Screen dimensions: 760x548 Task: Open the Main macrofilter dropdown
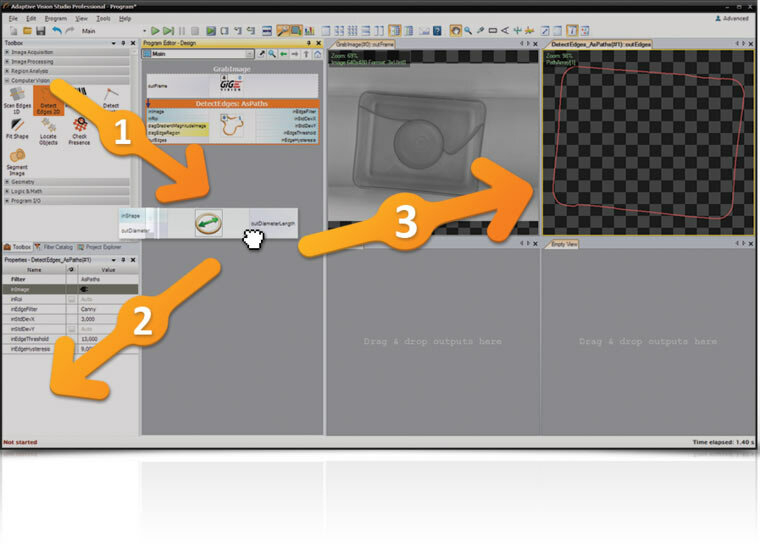click(249, 54)
